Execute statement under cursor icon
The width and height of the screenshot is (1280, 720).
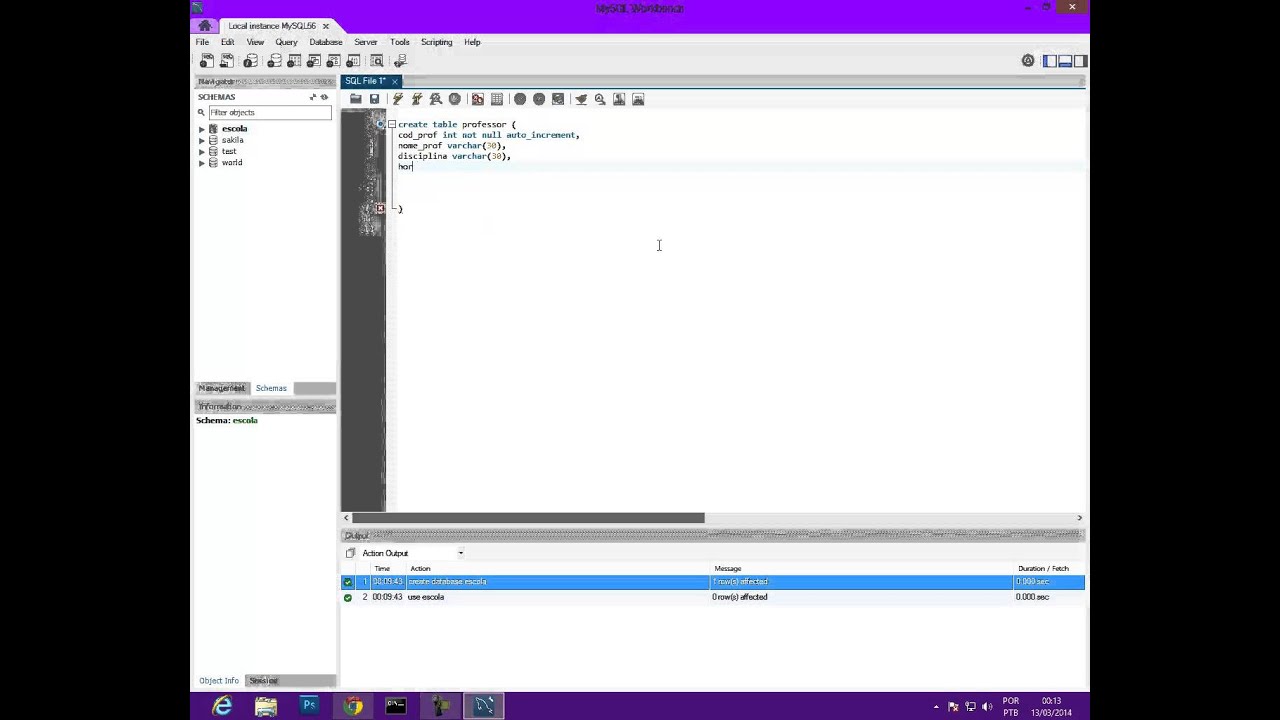(x=417, y=99)
